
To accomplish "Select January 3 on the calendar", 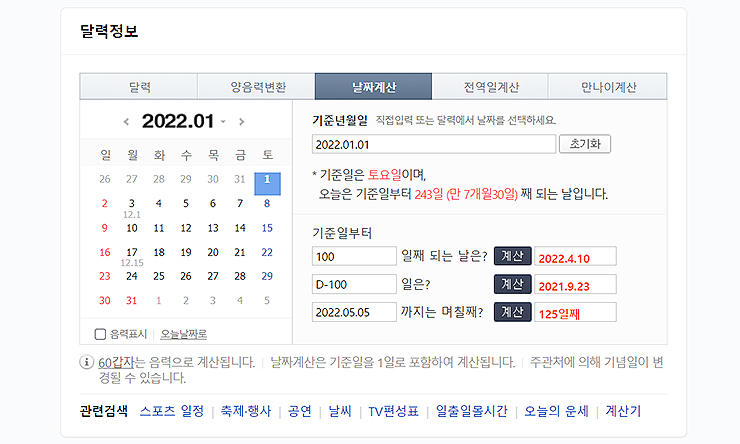I will click(132, 203).
